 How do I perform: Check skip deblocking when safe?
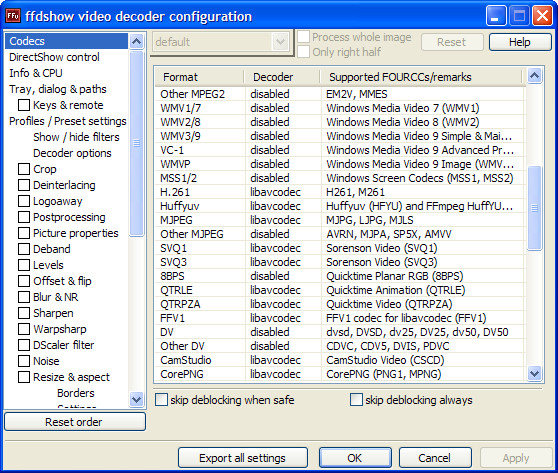click(x=161, y=400)
